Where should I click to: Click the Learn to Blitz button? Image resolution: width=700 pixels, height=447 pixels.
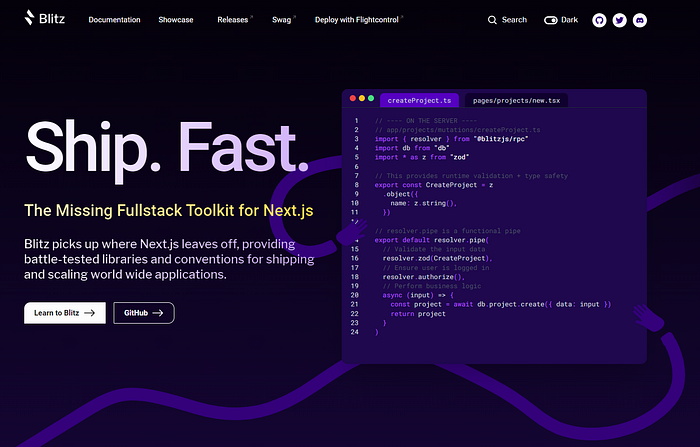[x=65, y=313]
